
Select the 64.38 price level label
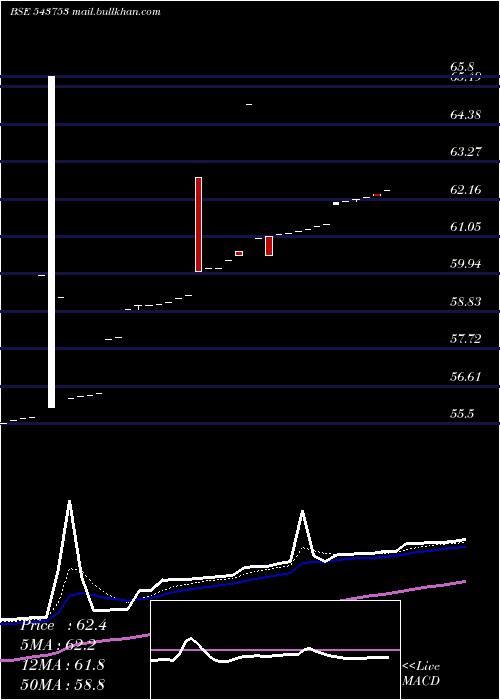pos(466,115)
